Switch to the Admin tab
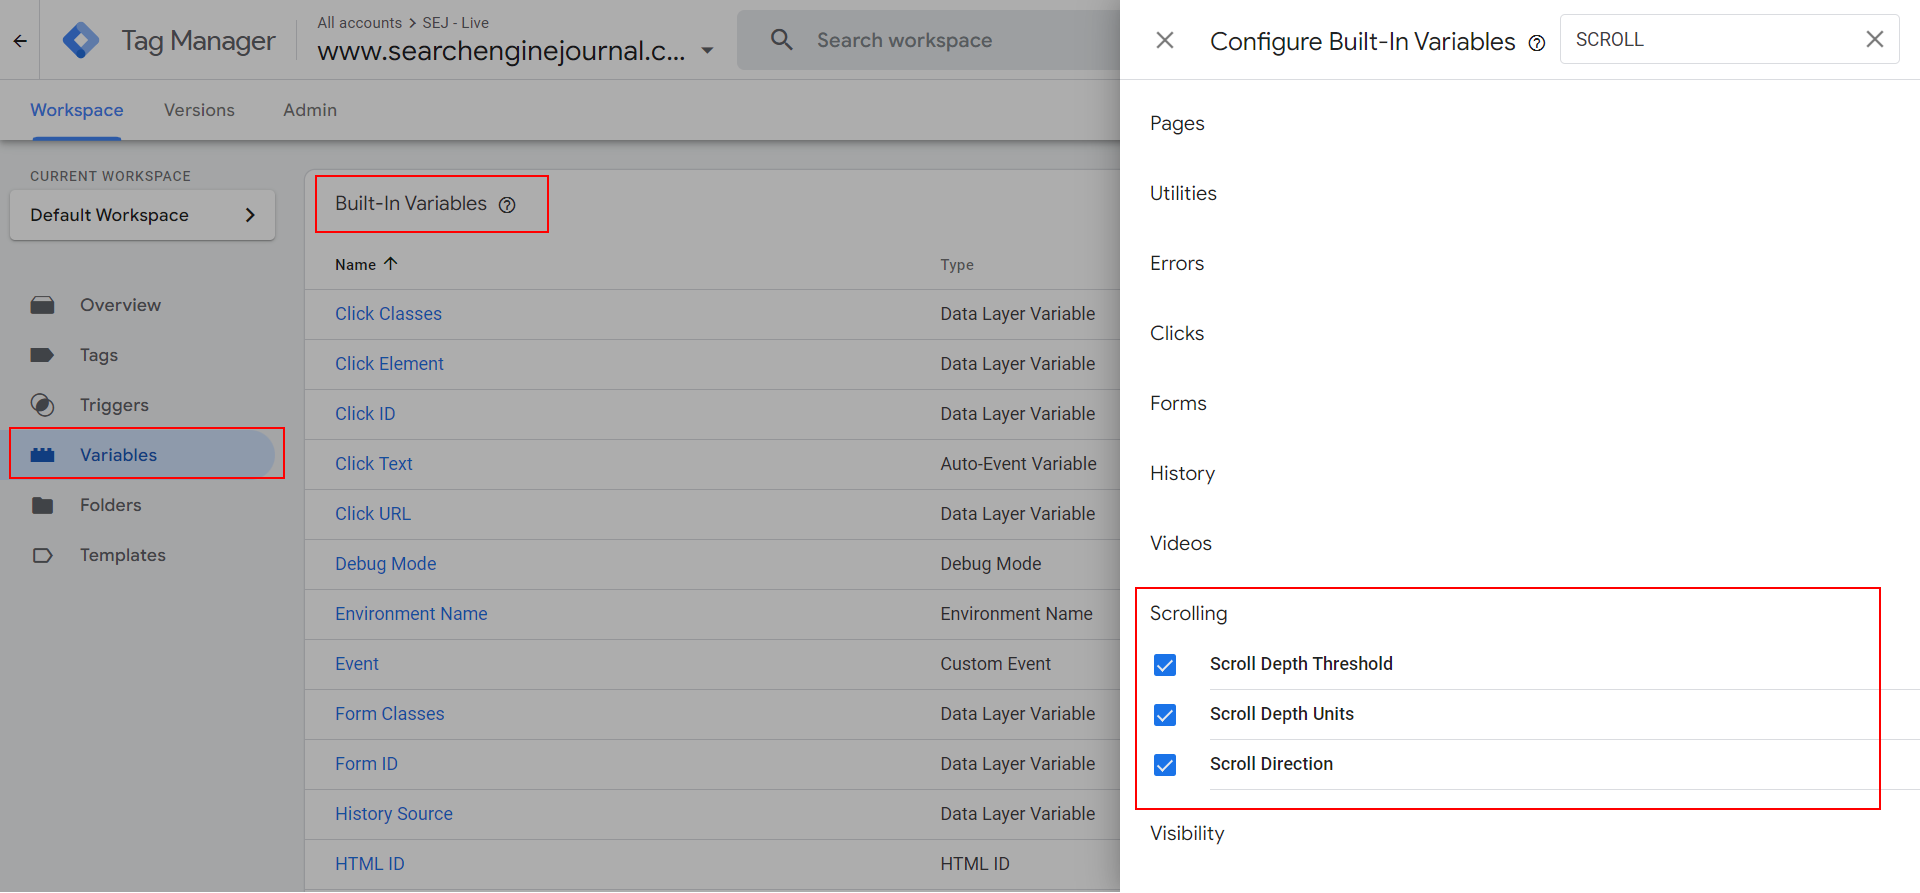 tap(310, 110)
